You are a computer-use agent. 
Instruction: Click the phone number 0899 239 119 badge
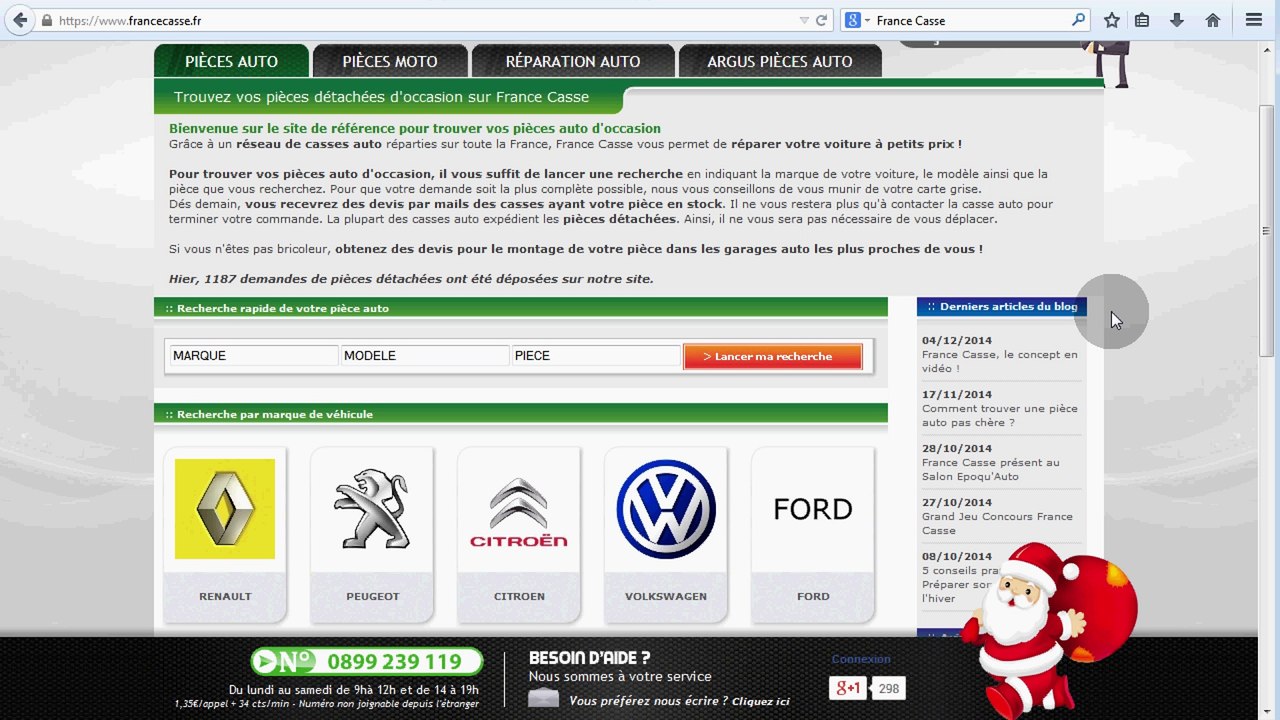pos(366,661)
